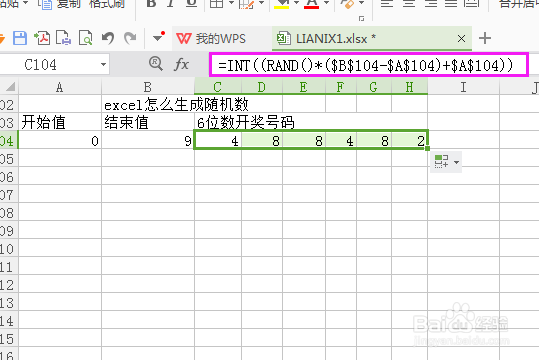539x360 pixels.
Task: Open the AutoFill options icon
Action: 441,161
